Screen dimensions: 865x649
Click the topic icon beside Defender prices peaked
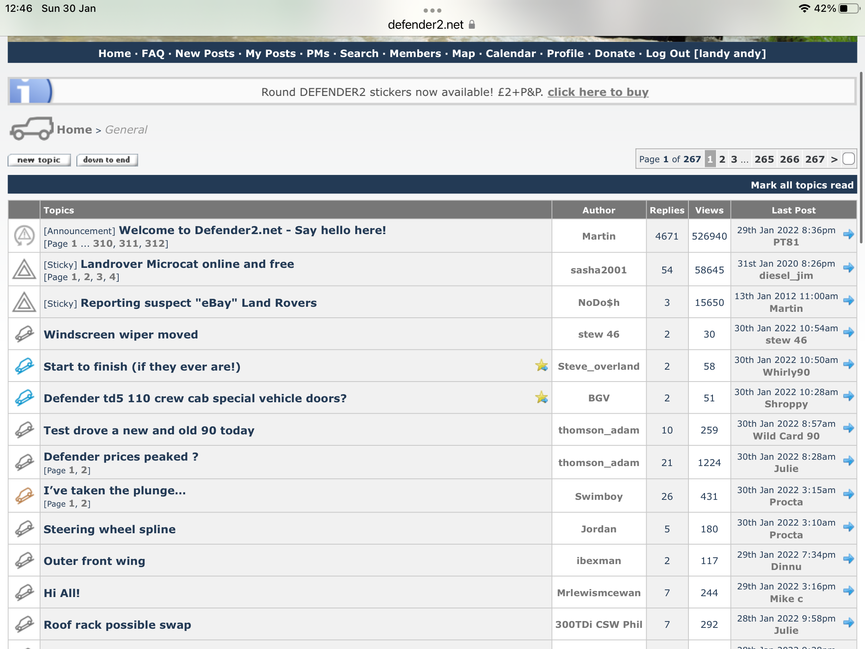[x=24, y=462]
